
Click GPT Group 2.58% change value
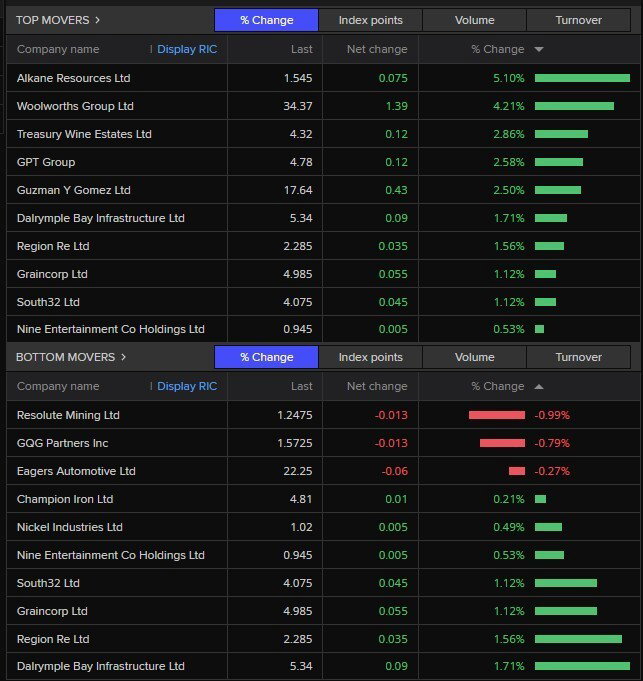tap(509, 162)
